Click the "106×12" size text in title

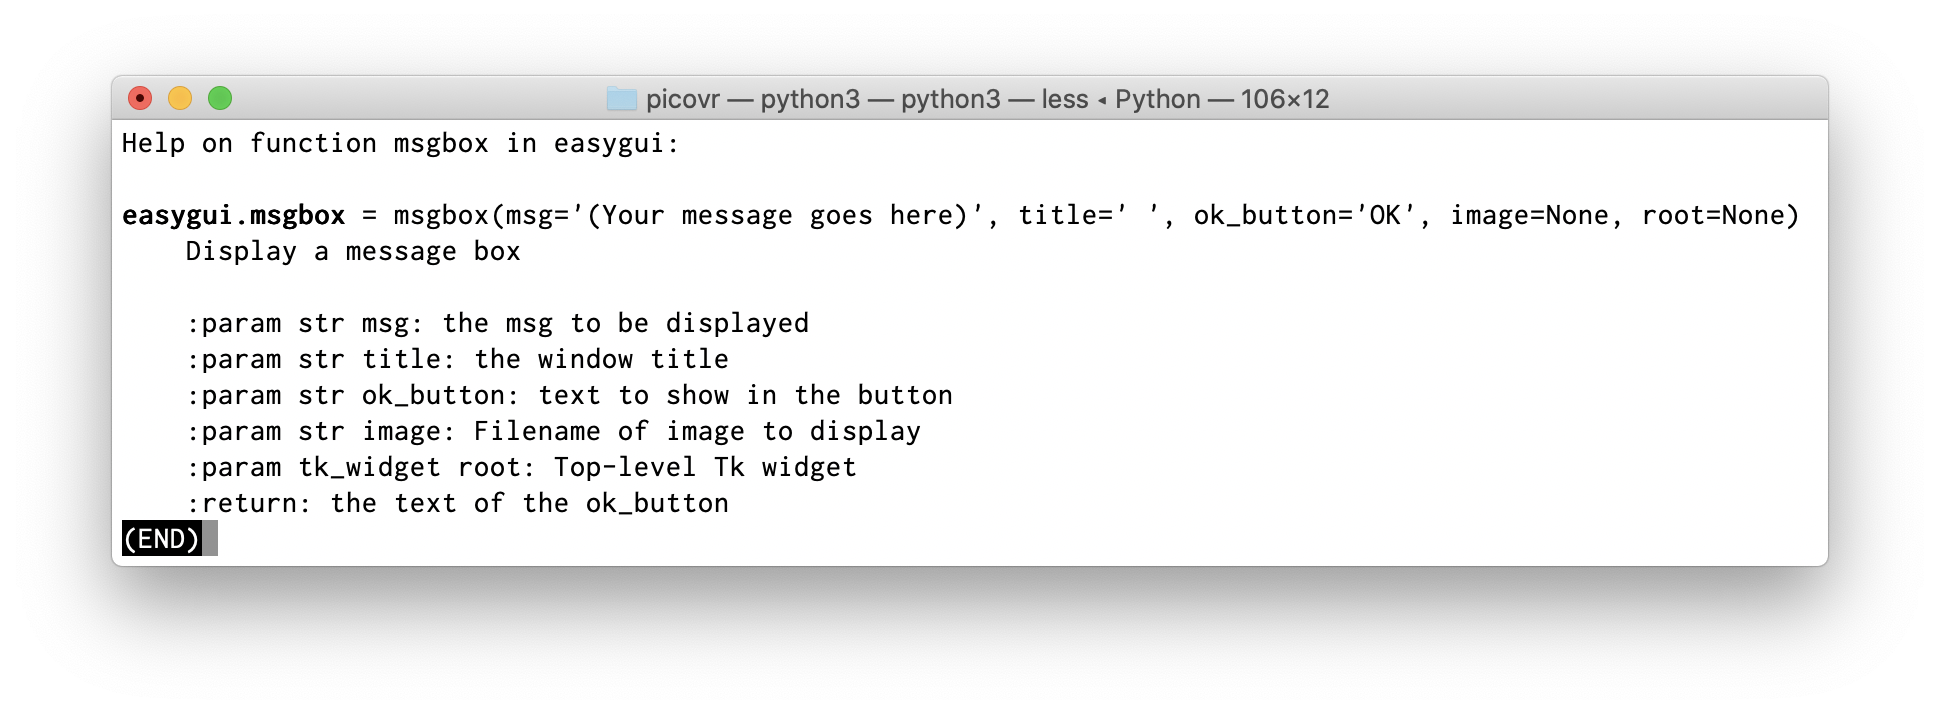point(1285,99)
